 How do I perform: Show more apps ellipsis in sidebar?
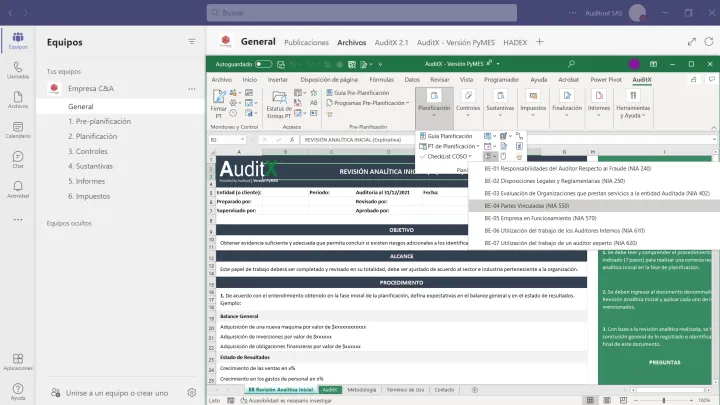click(18, 219)
